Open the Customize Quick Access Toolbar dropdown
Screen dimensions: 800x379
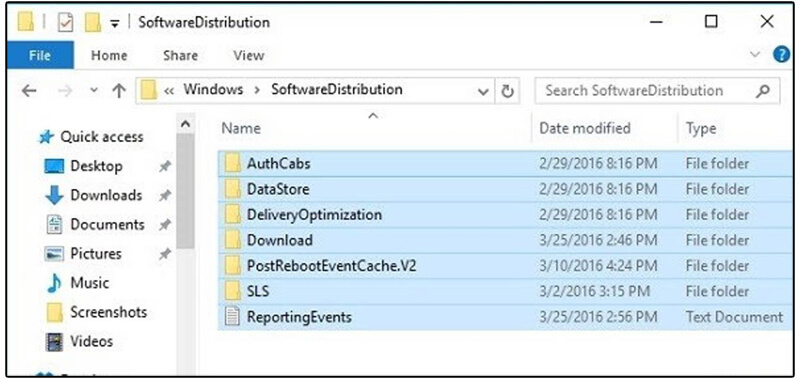point(115,24)
